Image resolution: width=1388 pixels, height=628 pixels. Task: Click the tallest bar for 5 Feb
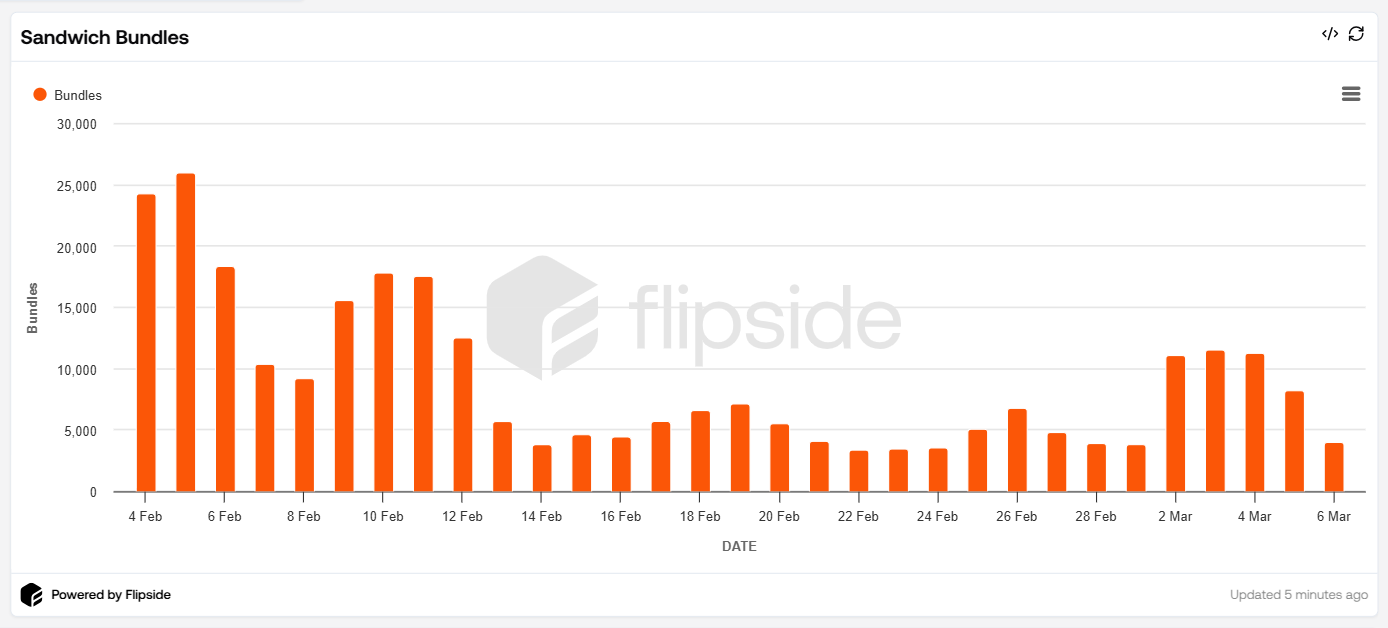pyautogui.click(x=185, y=332)
